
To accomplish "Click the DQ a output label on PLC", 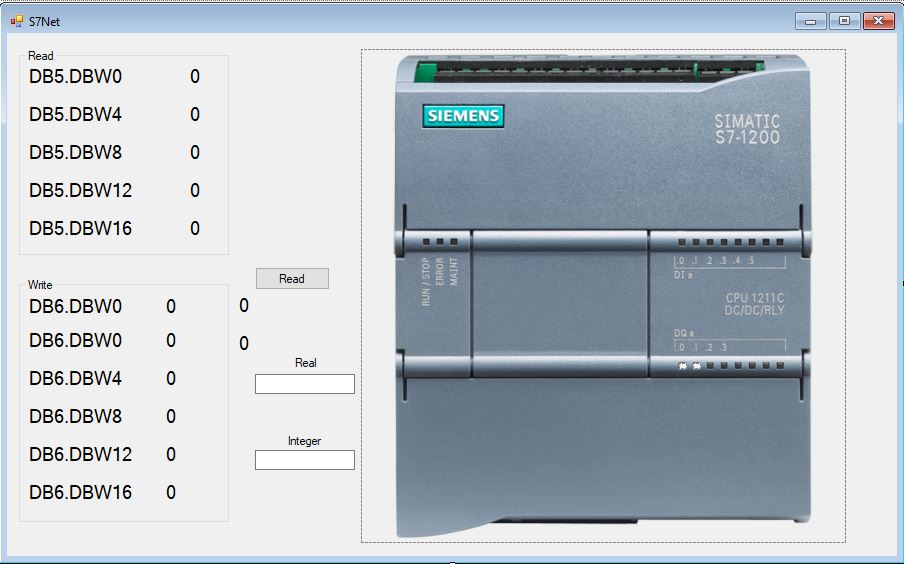I will tap(684, 333).
